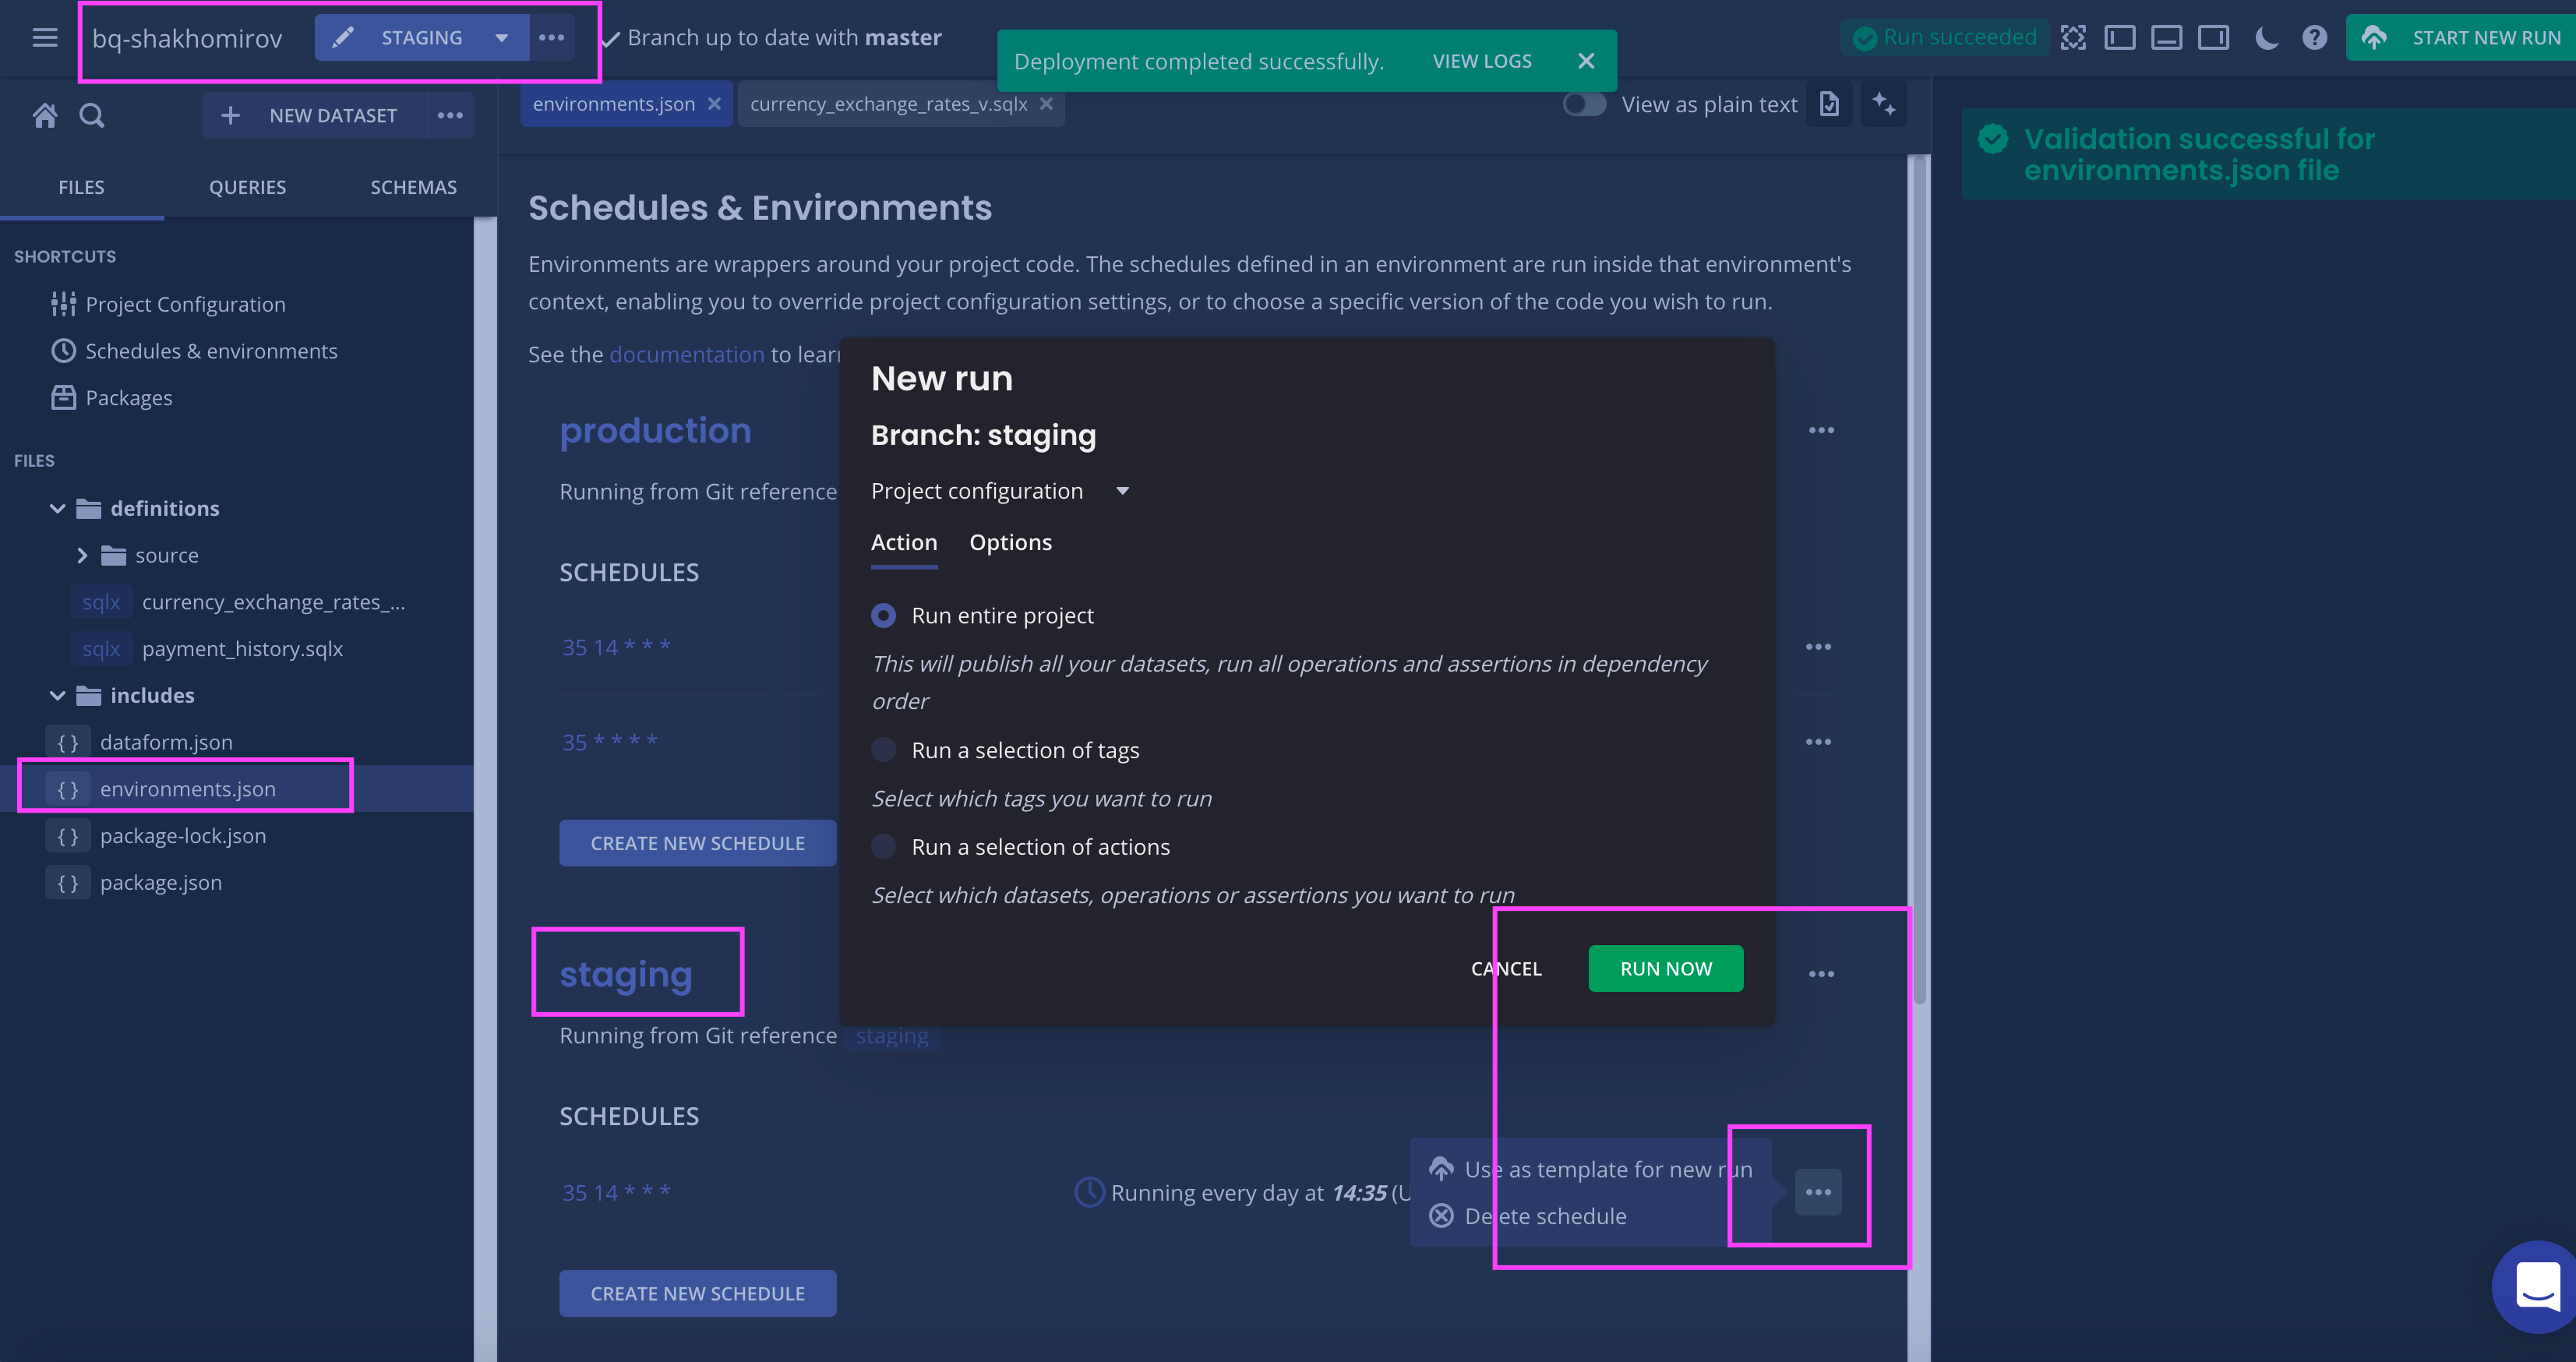
Task: Expand the source folder
Action: coord(82,555)
